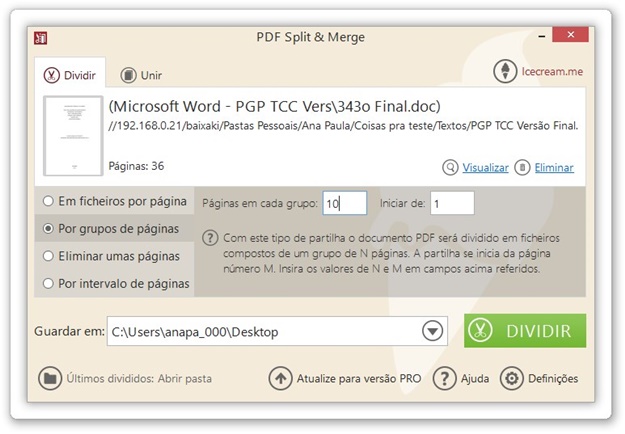Screen dimensions: 625x434
Task: Click the PDF Split & Merge app icon
Action: 41,38
